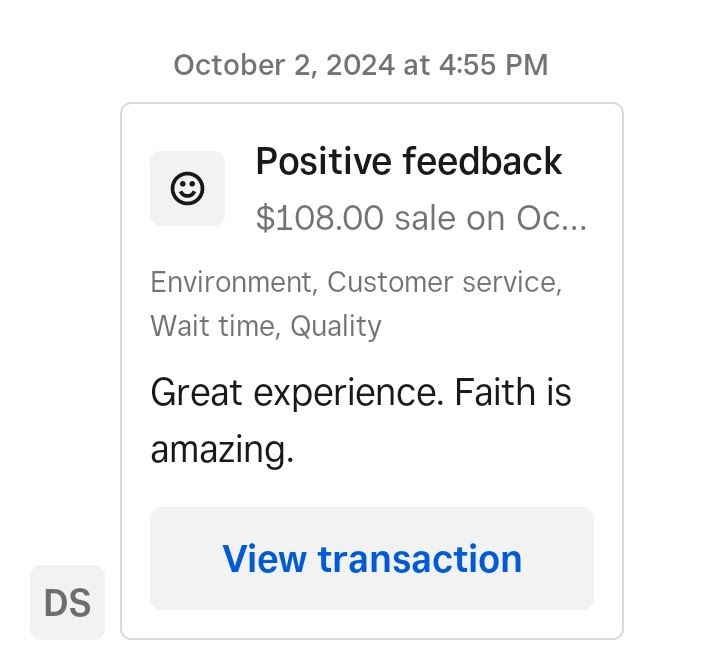Click the truncated 'Oc...' sale date
The width and height of the screenshot is (720, 652).
click(x=551, y=218)
